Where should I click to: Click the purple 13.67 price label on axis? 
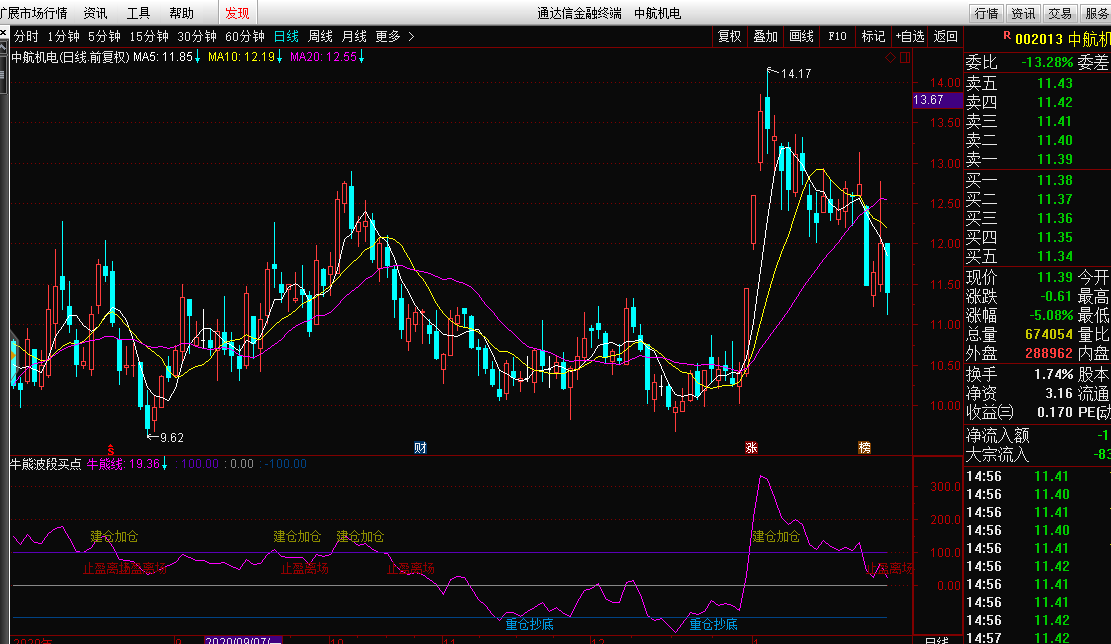[x=929, y=100]
